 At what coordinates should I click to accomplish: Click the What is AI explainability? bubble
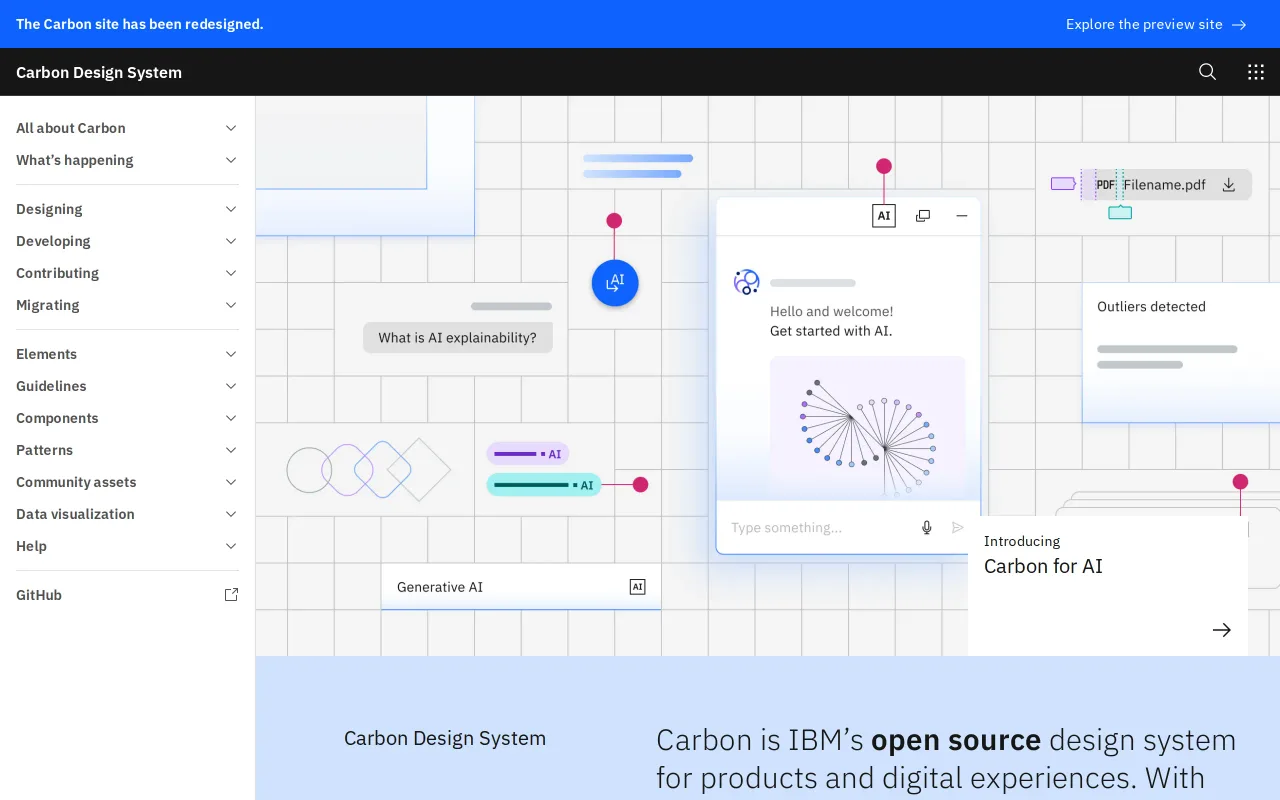tap(458, 338)
